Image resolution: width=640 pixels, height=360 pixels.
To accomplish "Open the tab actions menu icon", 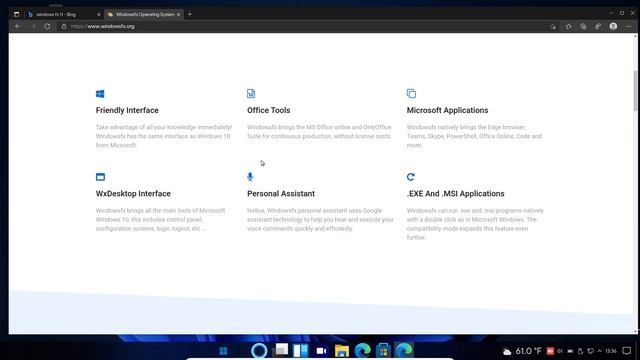I will click(x=16, y=14).
